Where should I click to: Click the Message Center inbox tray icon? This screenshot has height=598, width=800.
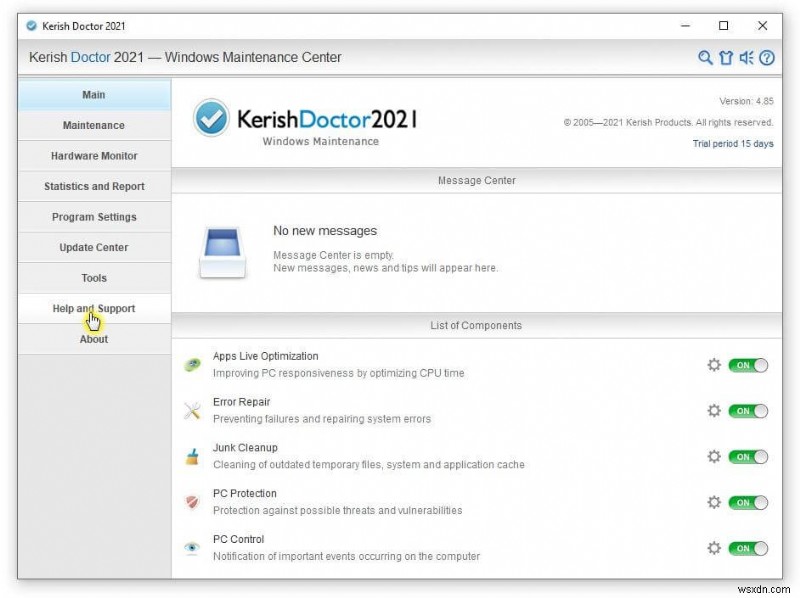222,253
